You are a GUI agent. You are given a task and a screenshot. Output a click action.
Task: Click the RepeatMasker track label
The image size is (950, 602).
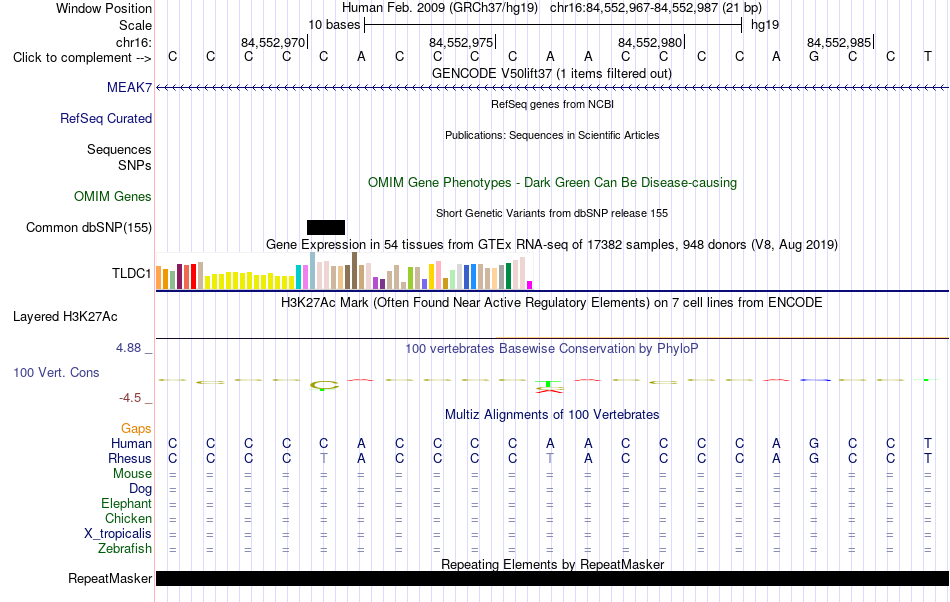(110, 579)
